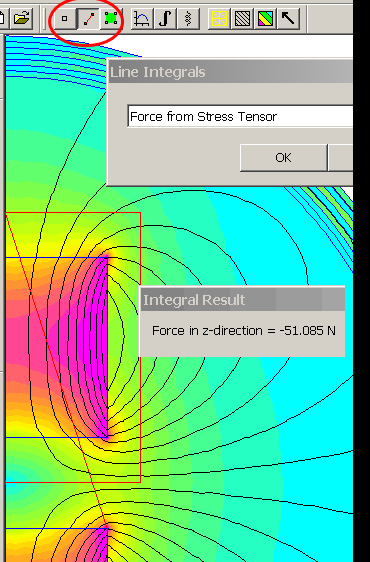Viewport: 370px width, 562px height.
Task: Open the vector plot arrow icon
Action: click(289, 18)
